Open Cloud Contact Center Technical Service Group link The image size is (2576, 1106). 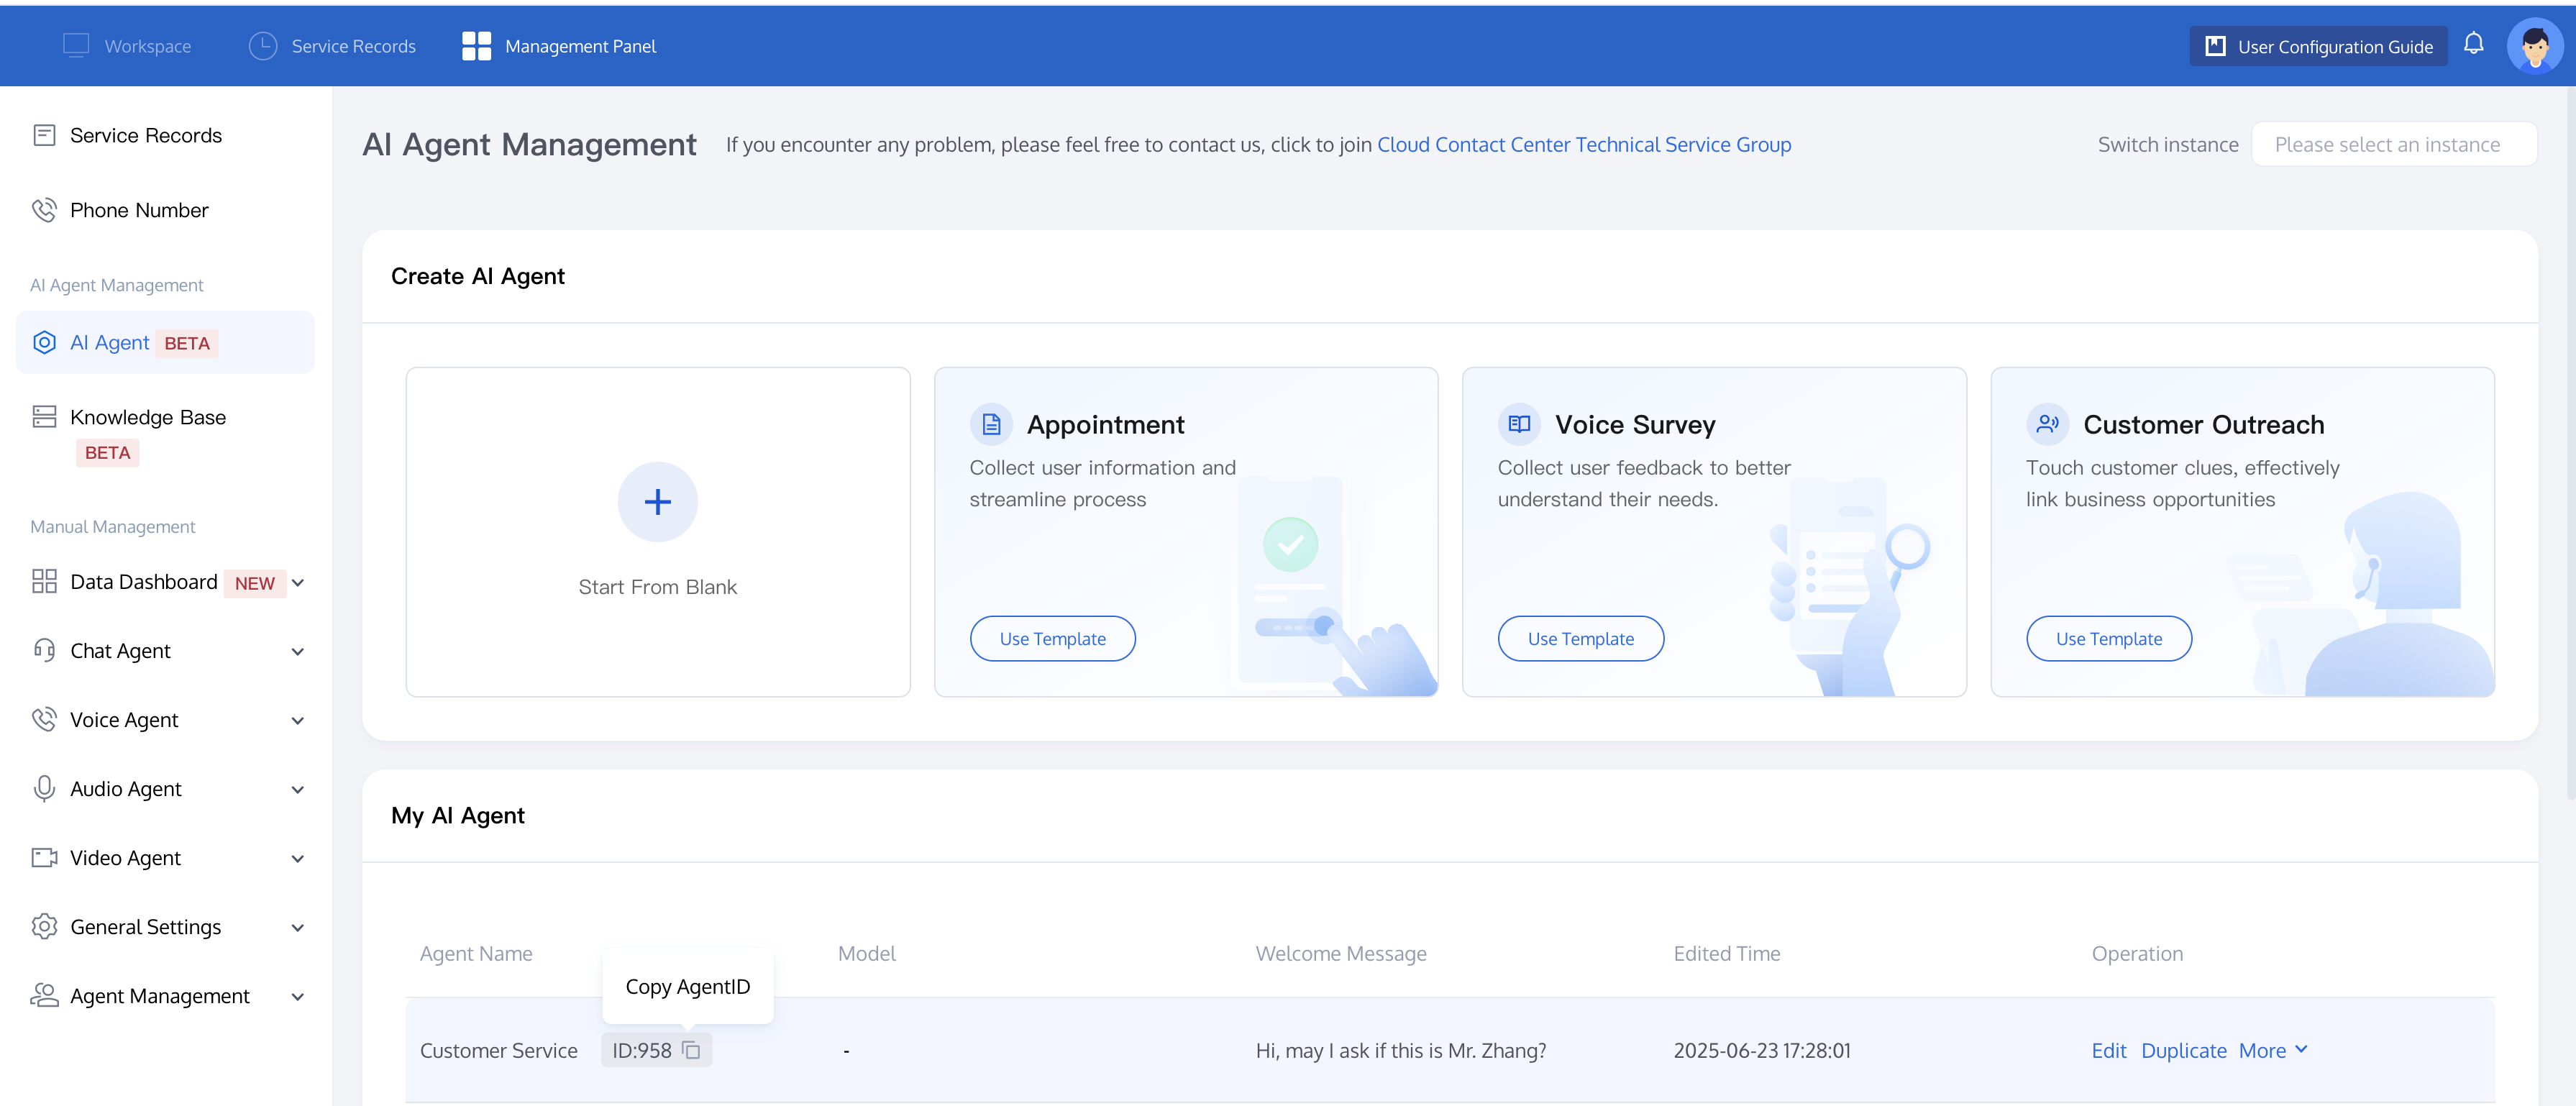(x=1583, y=145)
